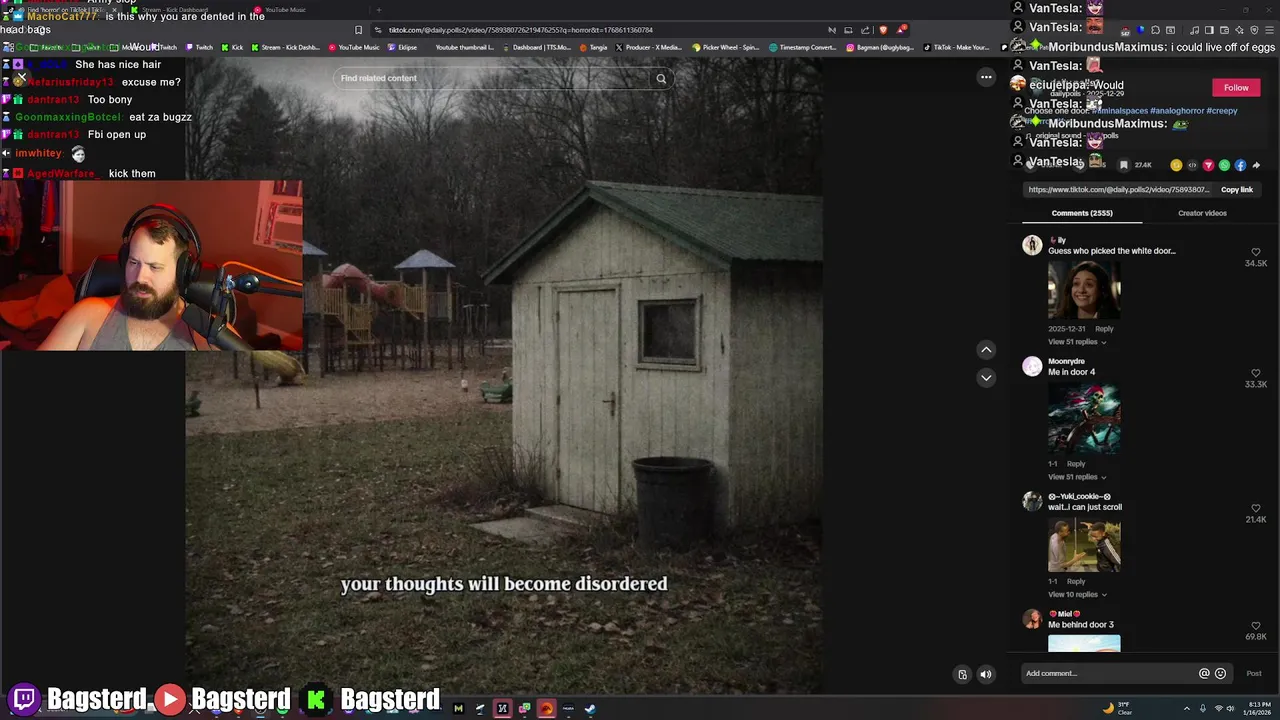Open the YouTube Music bookmark
Image resolution: width=1280 pixels, height=720 pixels.
tap(354, 47)
